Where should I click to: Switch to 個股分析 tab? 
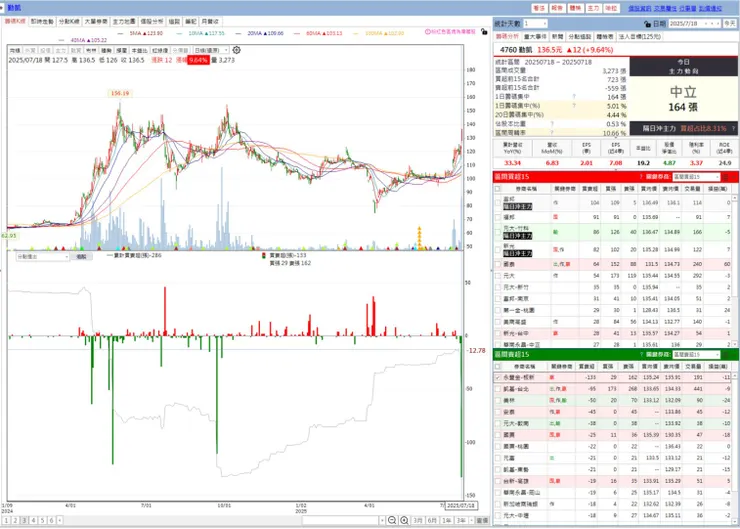pos(152,22)
